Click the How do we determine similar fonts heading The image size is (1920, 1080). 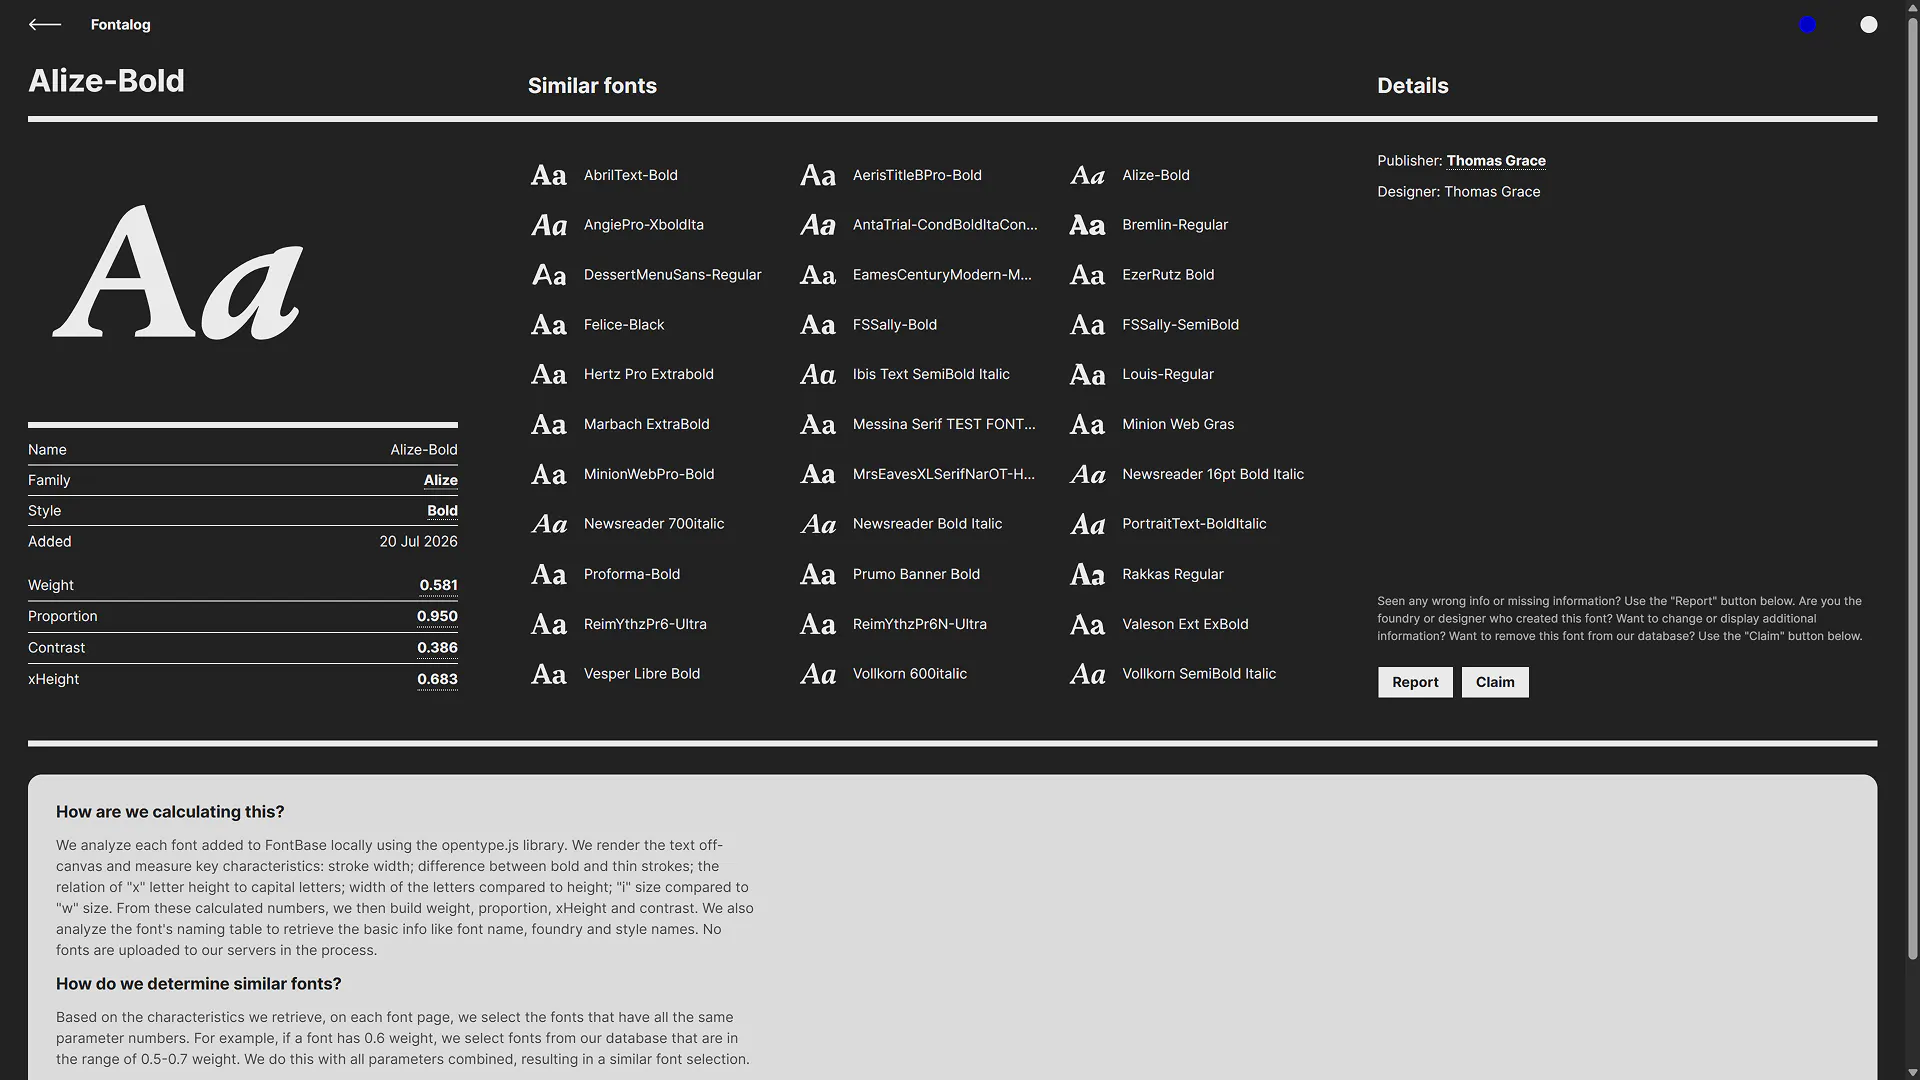tap(199, 984)
